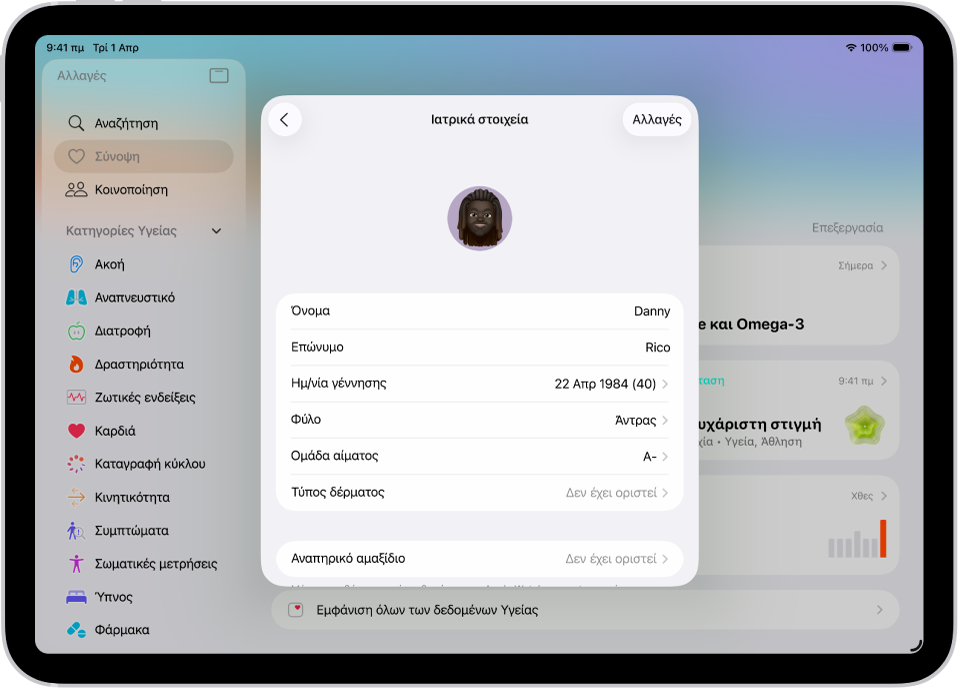This screenshot has width=960, height=689.
Task: Open the Αναπηρικό αμαξίδιο row chevron
Action: tap(665, 559)
